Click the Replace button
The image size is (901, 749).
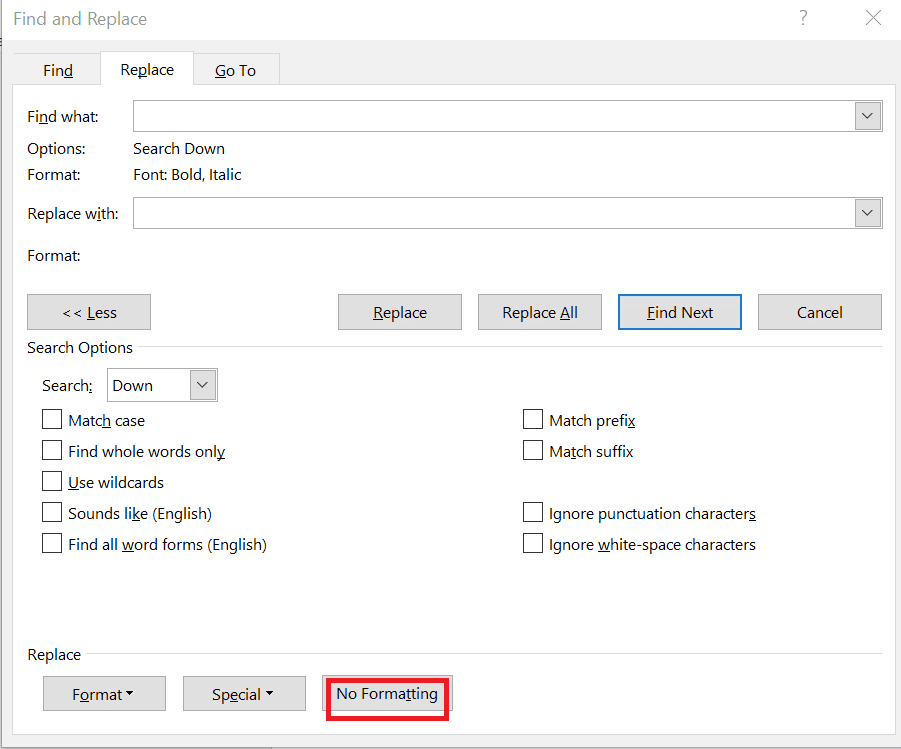coord(400,312)
